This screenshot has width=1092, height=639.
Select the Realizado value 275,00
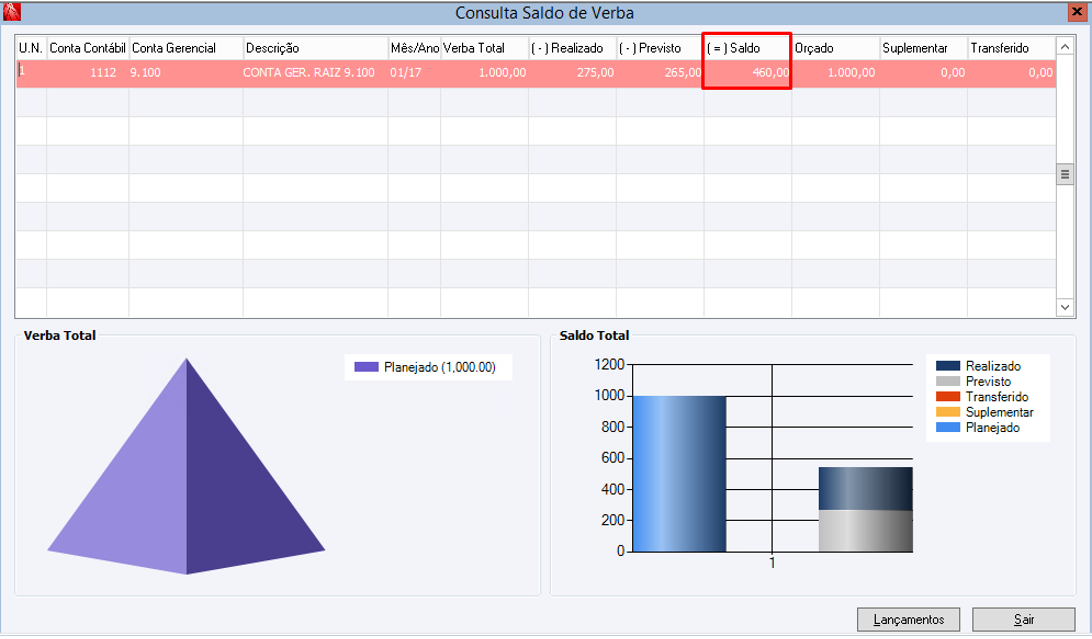point(572,72)
